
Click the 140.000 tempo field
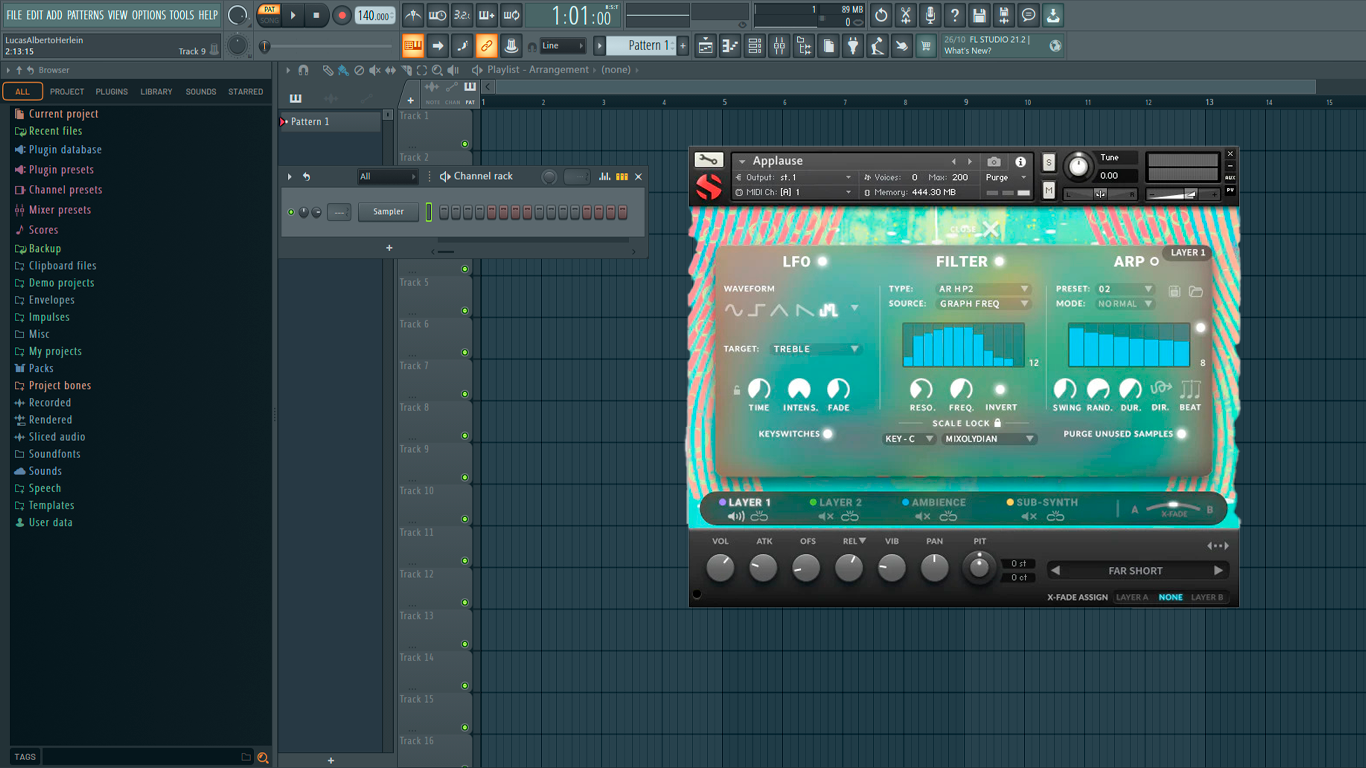[x=375, y=16]
